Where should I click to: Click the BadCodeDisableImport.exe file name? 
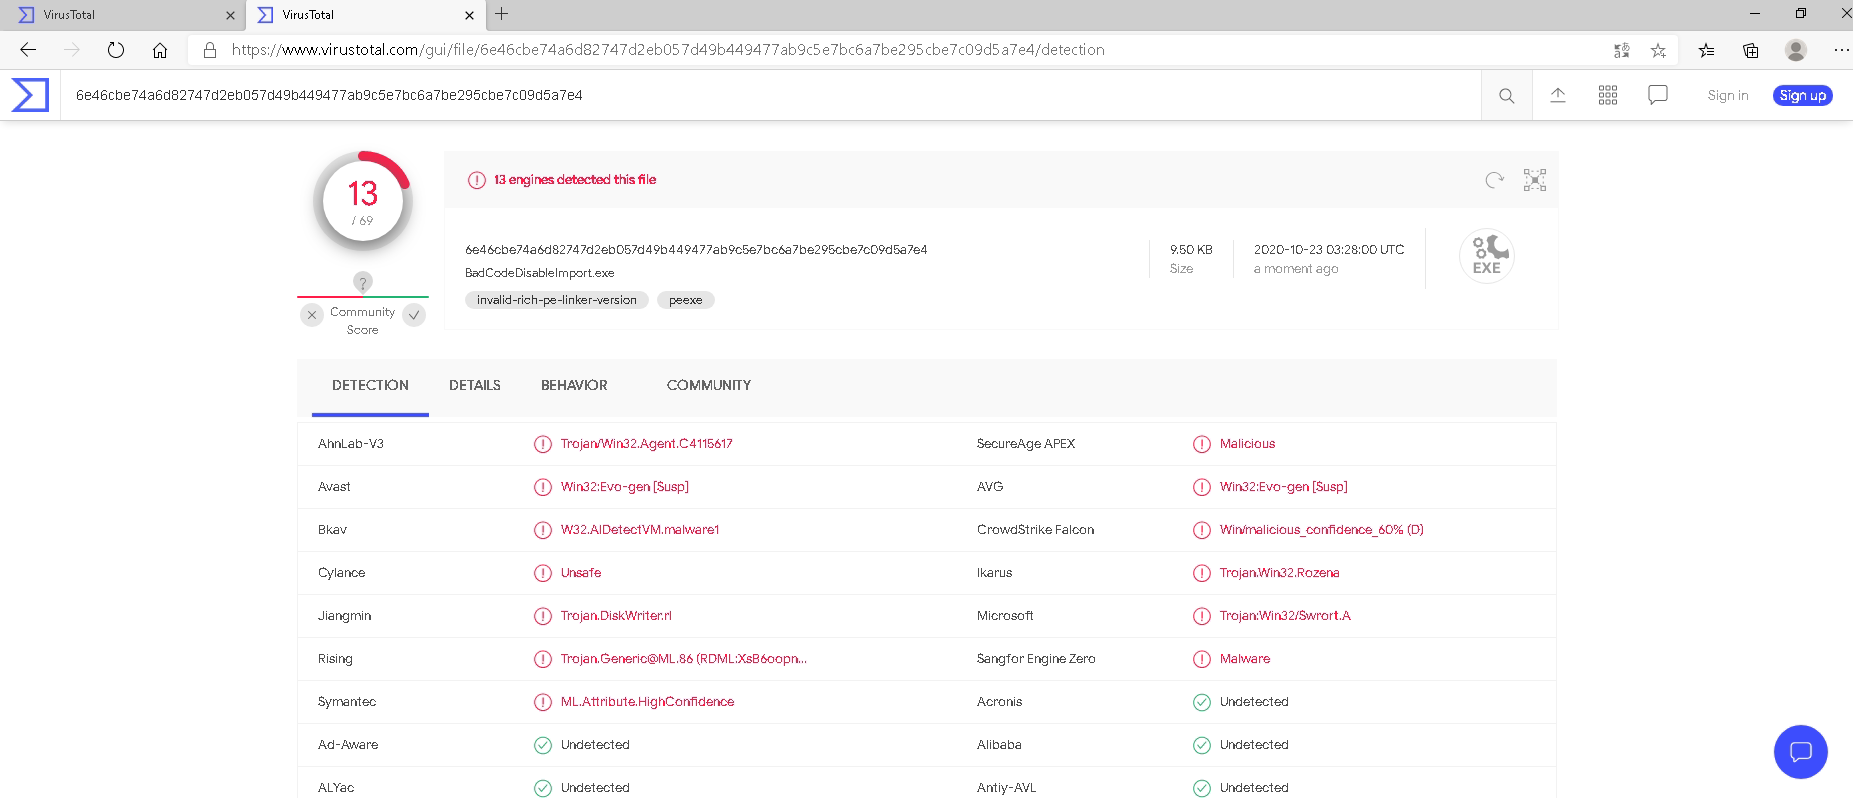[540, 273]
